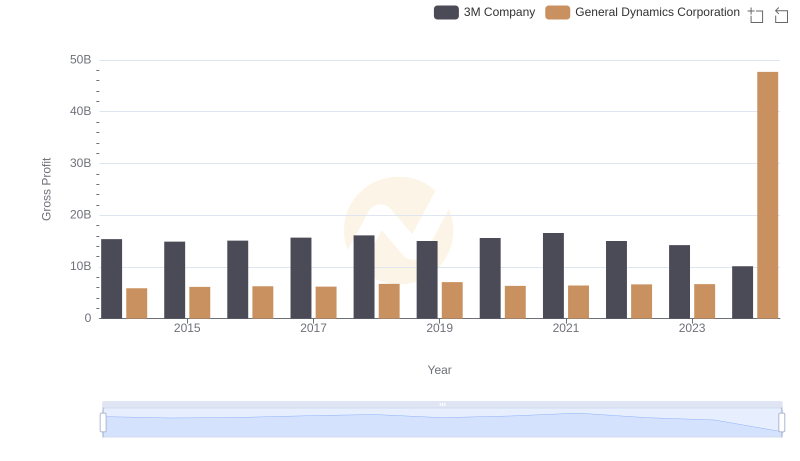800x461 pixels.
Task: Click the 2017 x-axis label
Action: [x=313, y=328]
